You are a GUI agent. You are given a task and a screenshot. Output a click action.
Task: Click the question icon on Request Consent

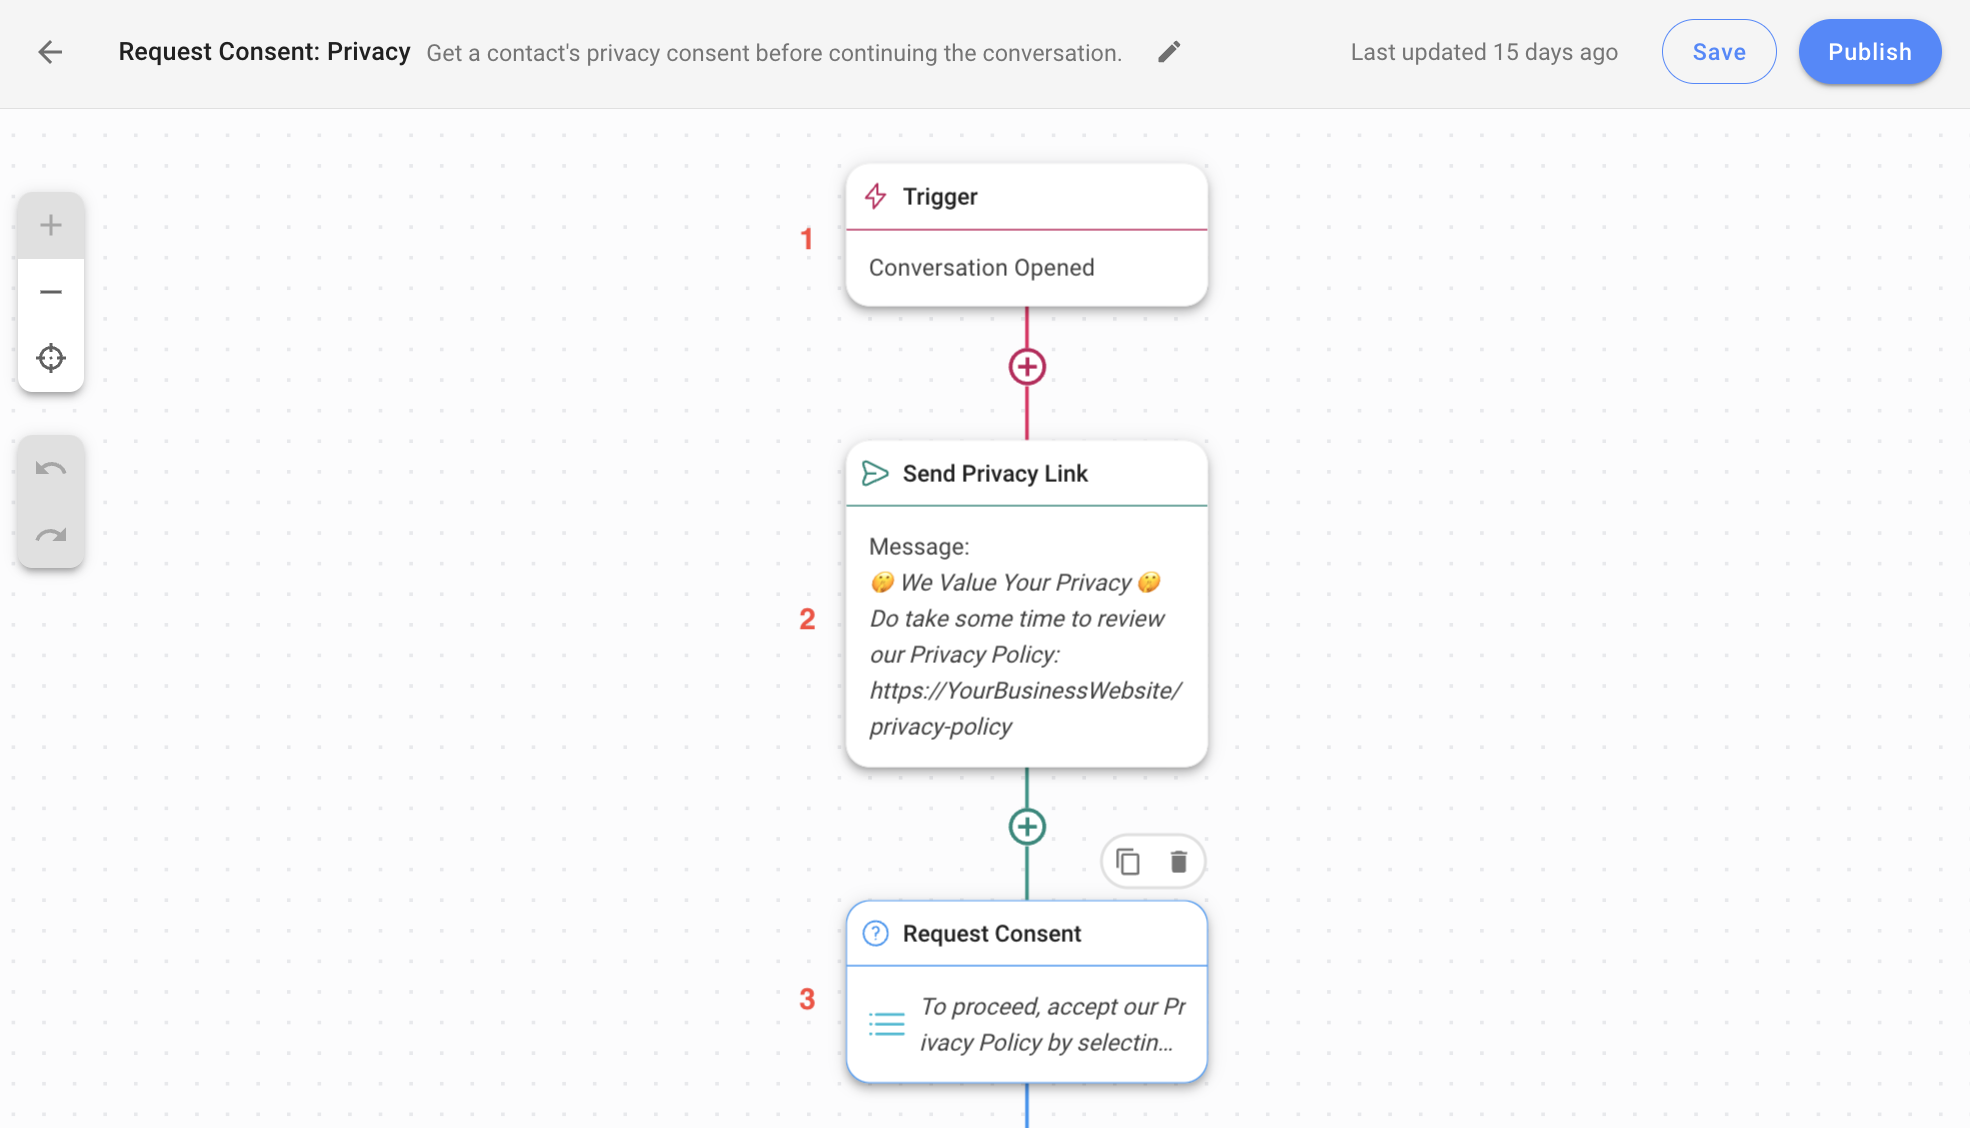pyautogui.click(x=876, y=933)
